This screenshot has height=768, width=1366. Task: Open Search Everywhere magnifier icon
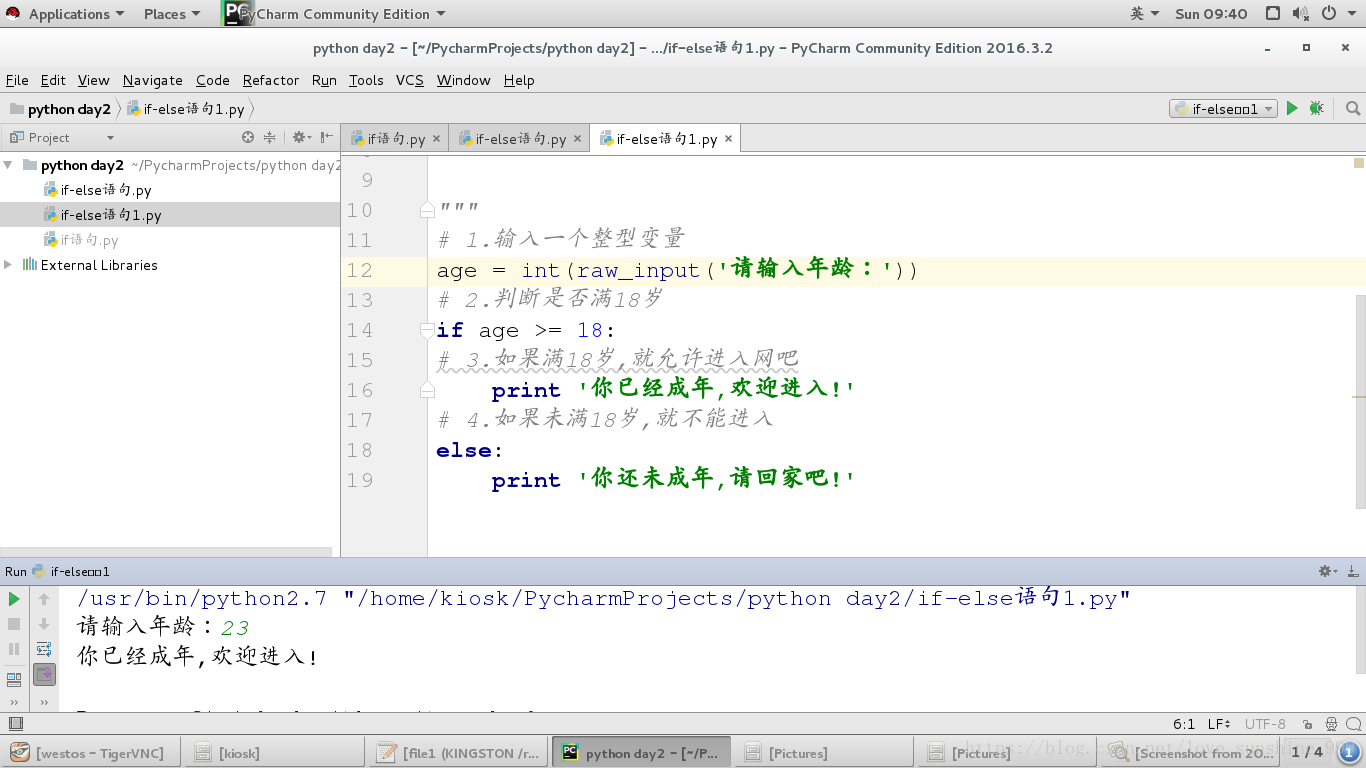(1352, 108)
